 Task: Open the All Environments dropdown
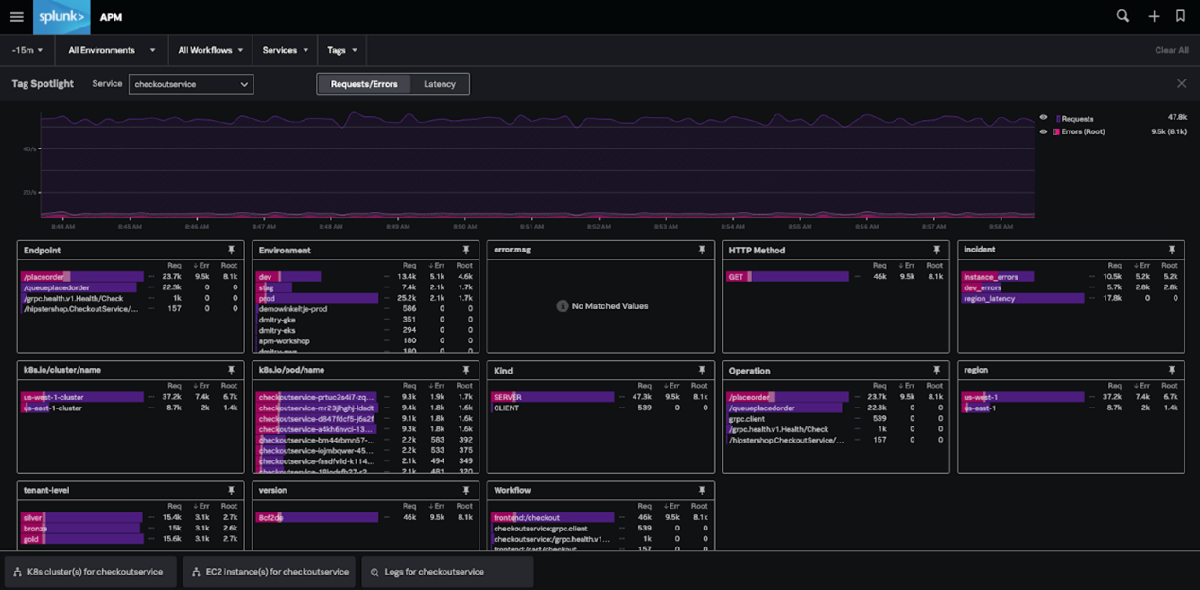pyautogui.click(x=110, y=49)
